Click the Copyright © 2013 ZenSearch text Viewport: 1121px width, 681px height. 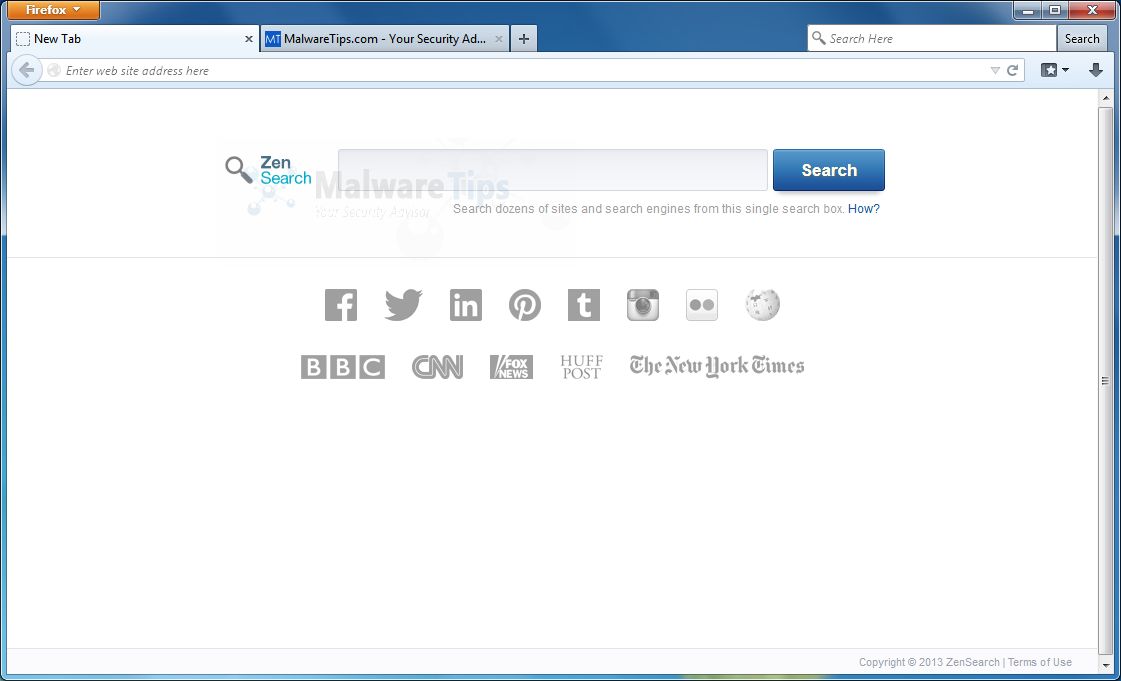click(x=929, y=662)
